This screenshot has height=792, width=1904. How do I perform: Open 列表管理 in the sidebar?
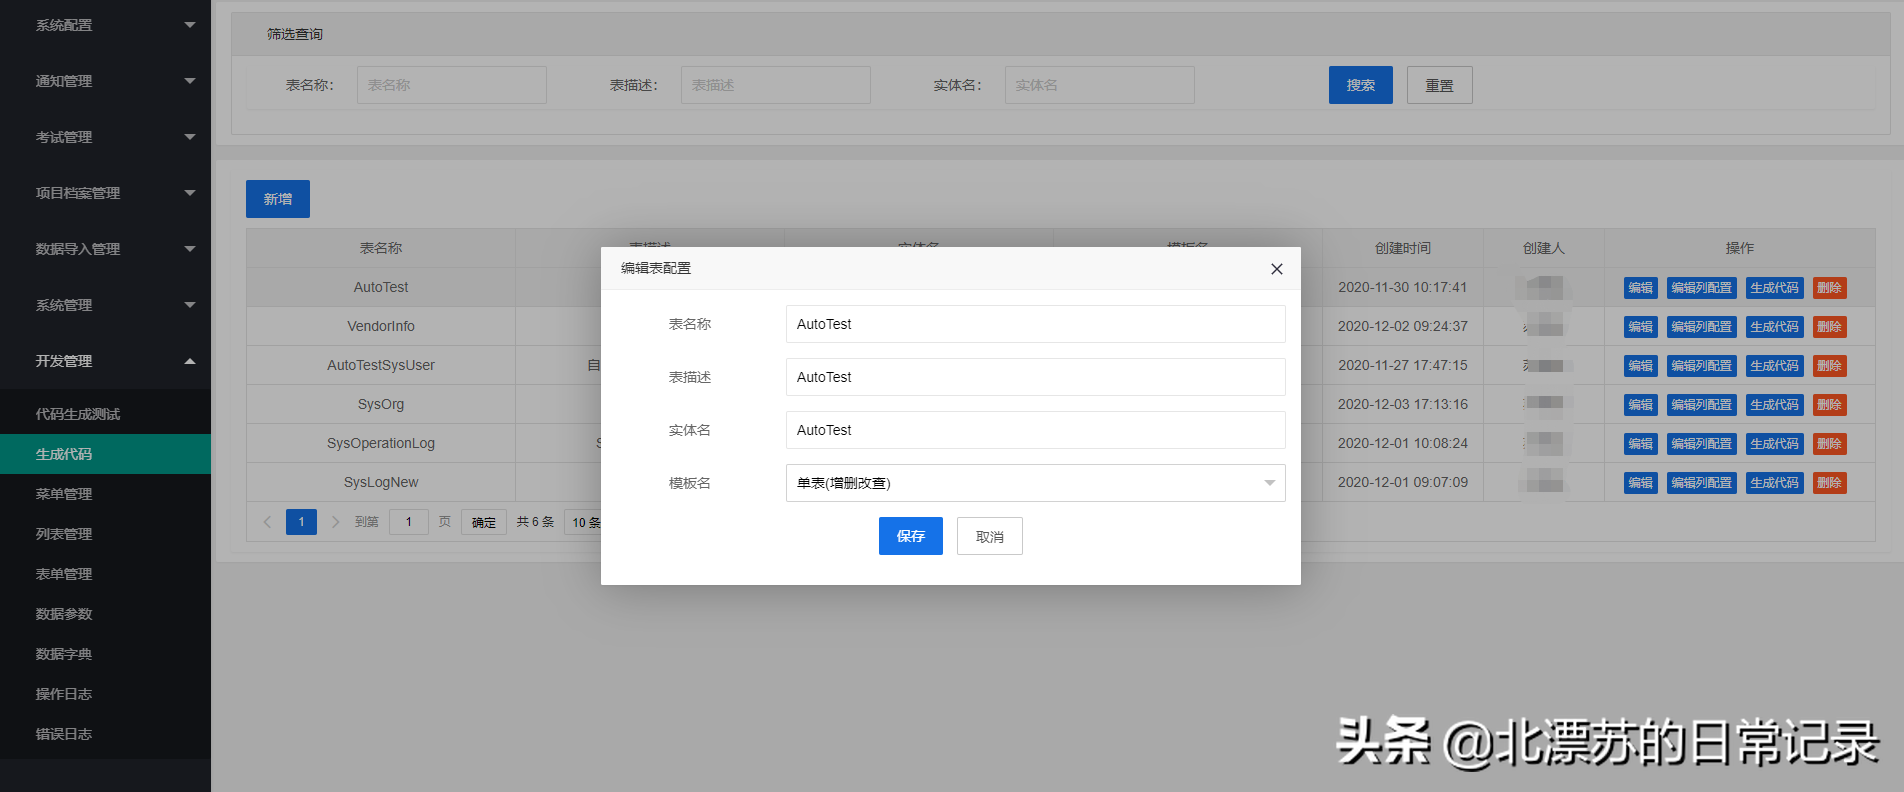105,534
